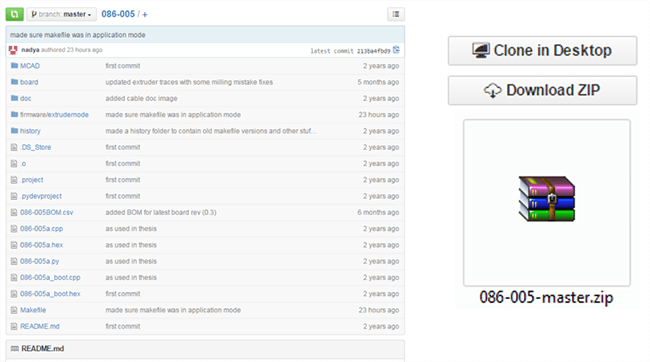Click folder icon beside history
Image resolution: width=650 pixels, height=362 pixels.
pos(15,130)
